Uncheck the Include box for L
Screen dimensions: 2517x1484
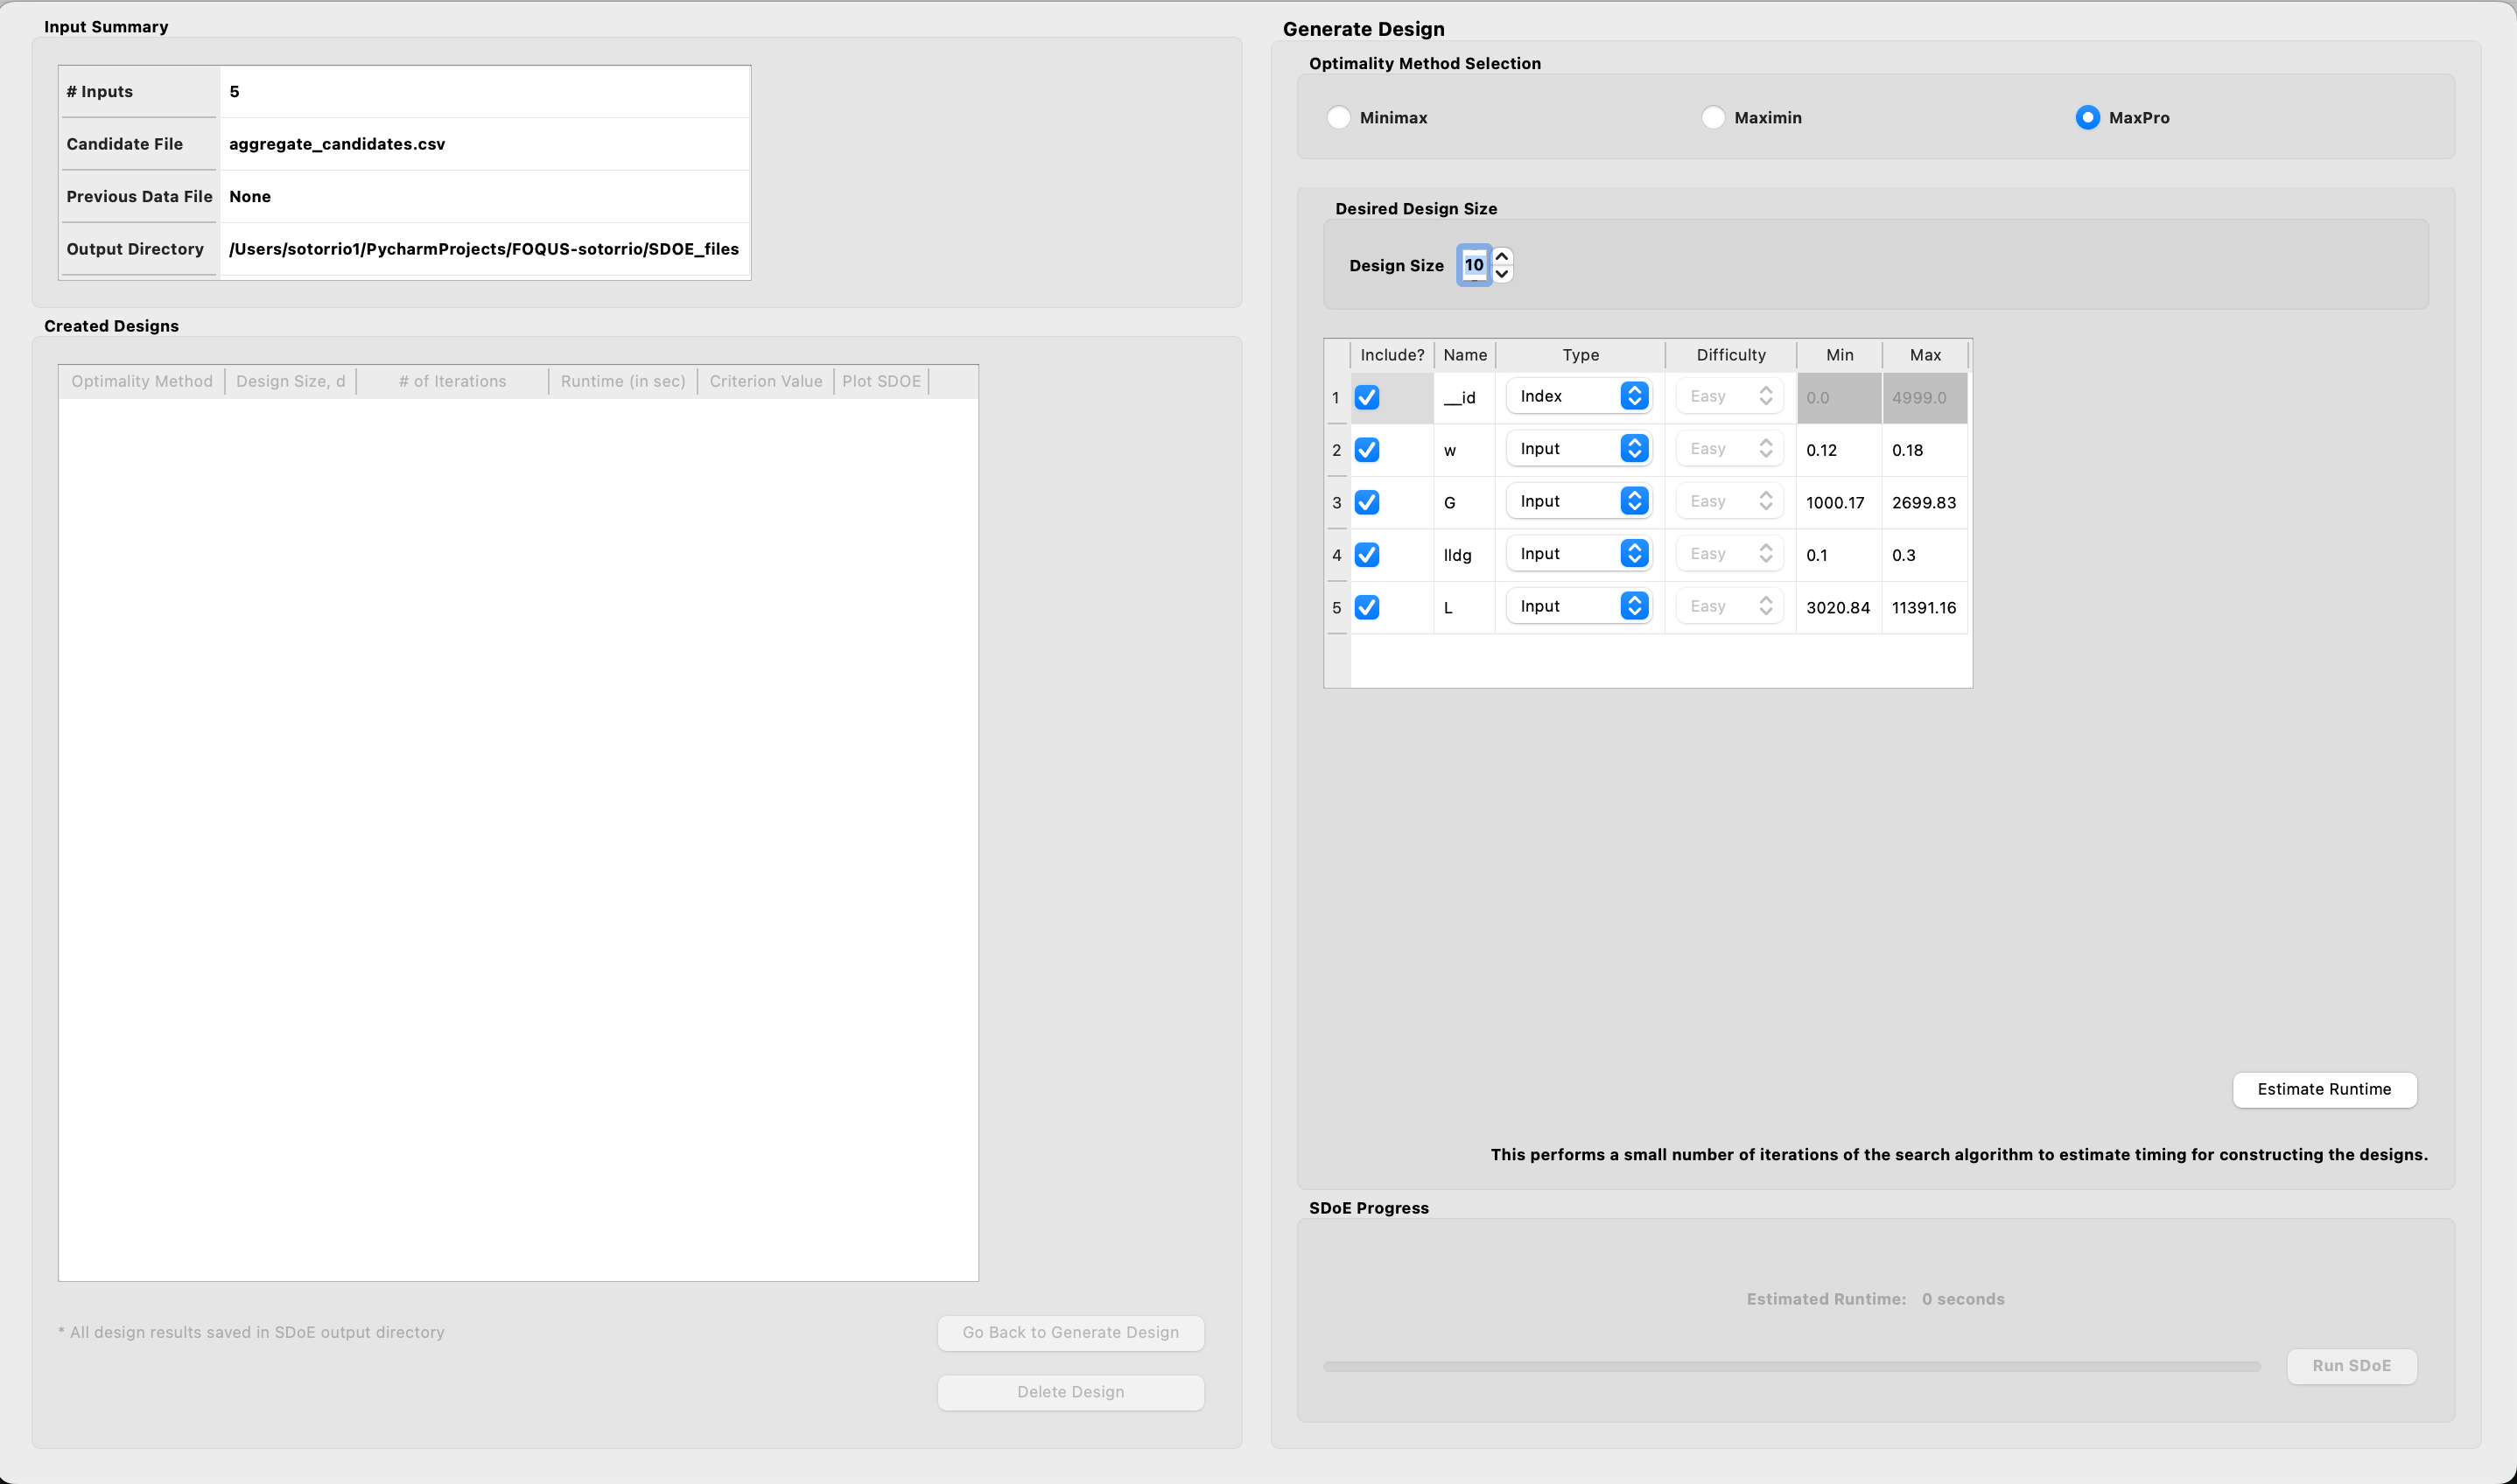tap(1367, 608)
